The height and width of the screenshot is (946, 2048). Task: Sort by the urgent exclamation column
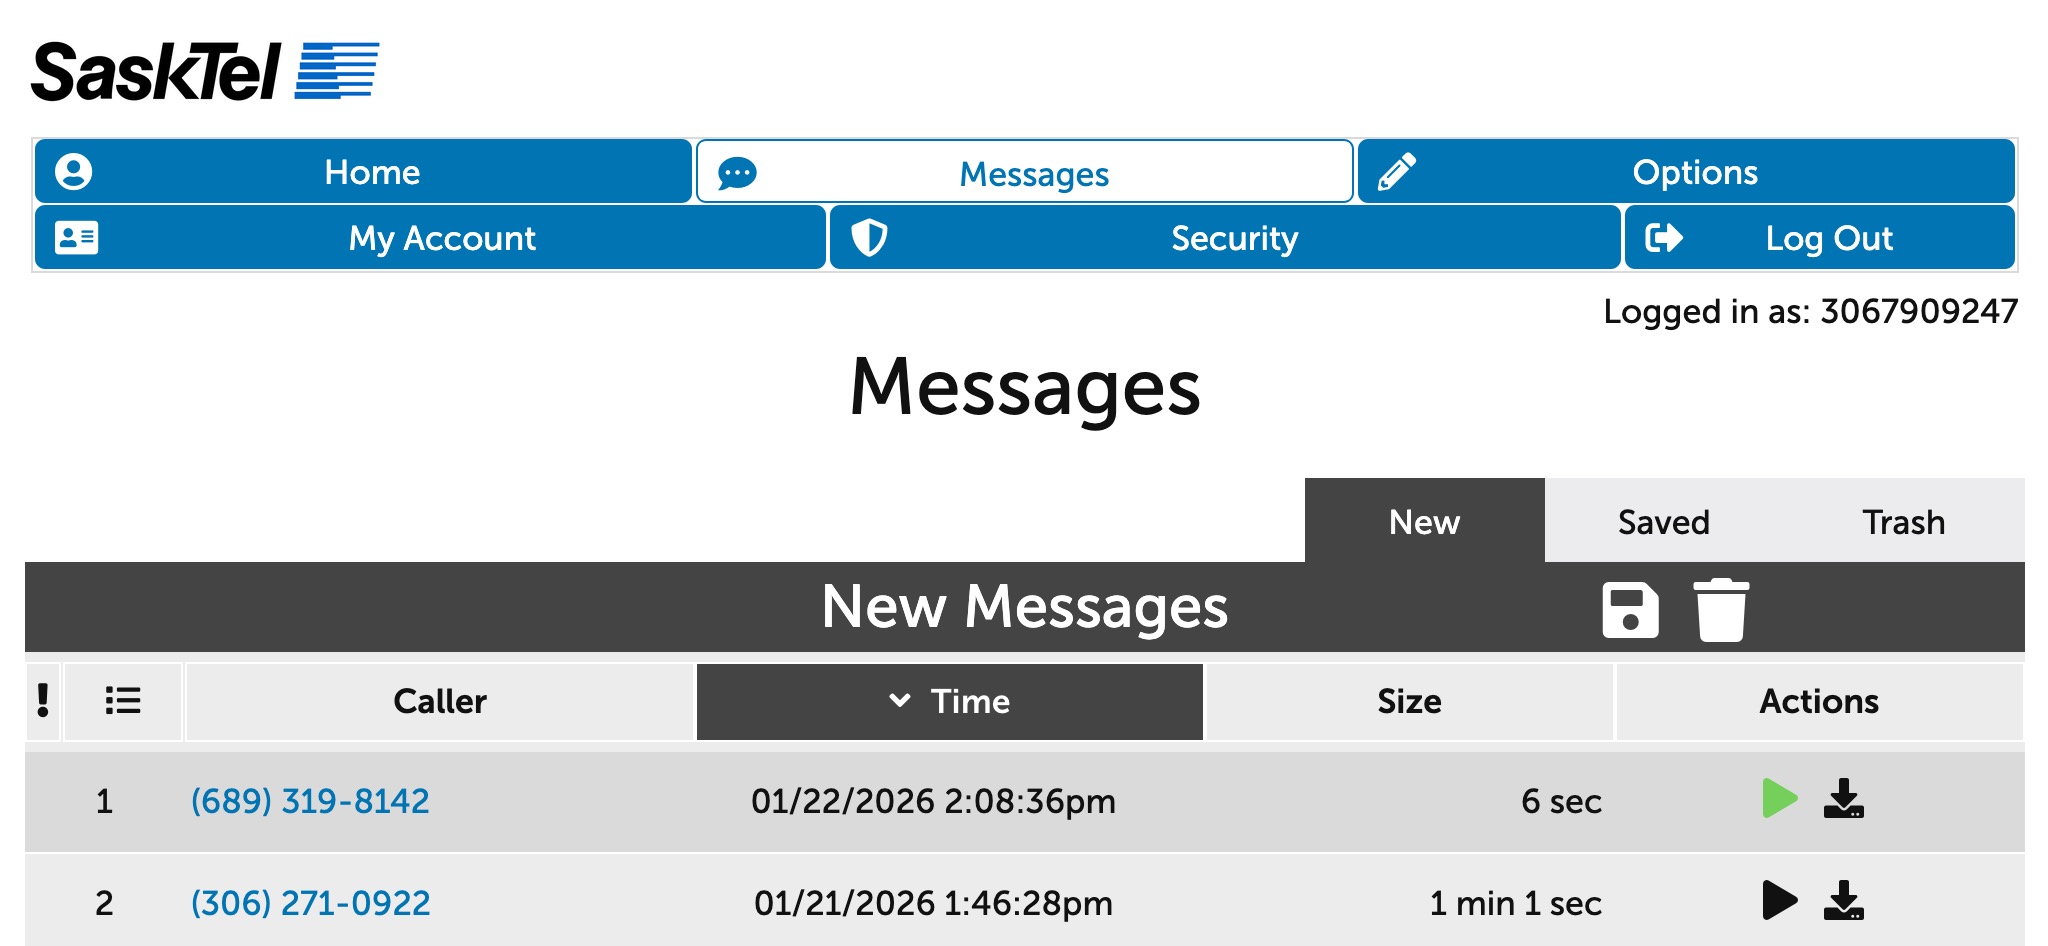[43, 701]
